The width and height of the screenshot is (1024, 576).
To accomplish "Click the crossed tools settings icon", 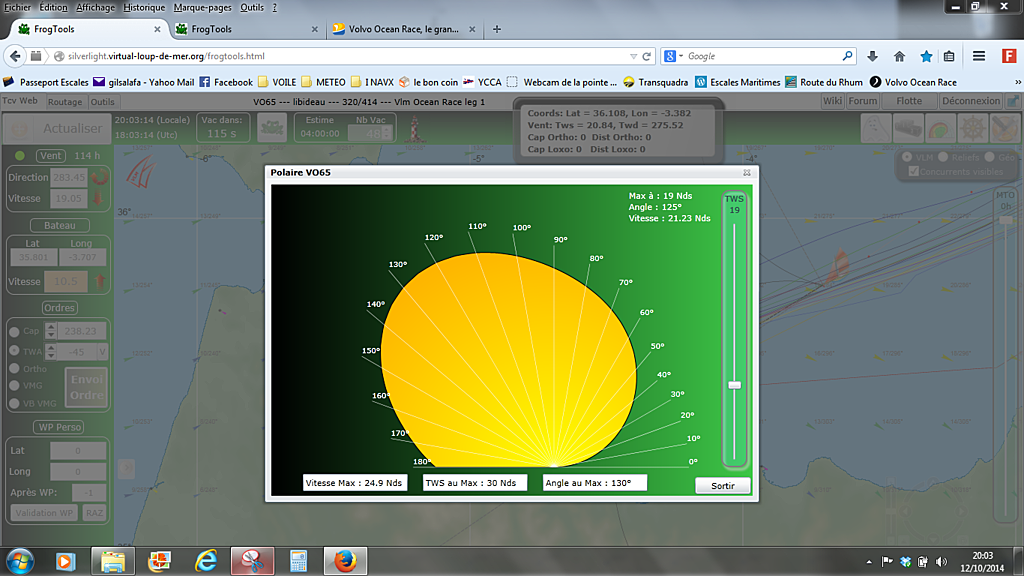I will click(1004, 128).
